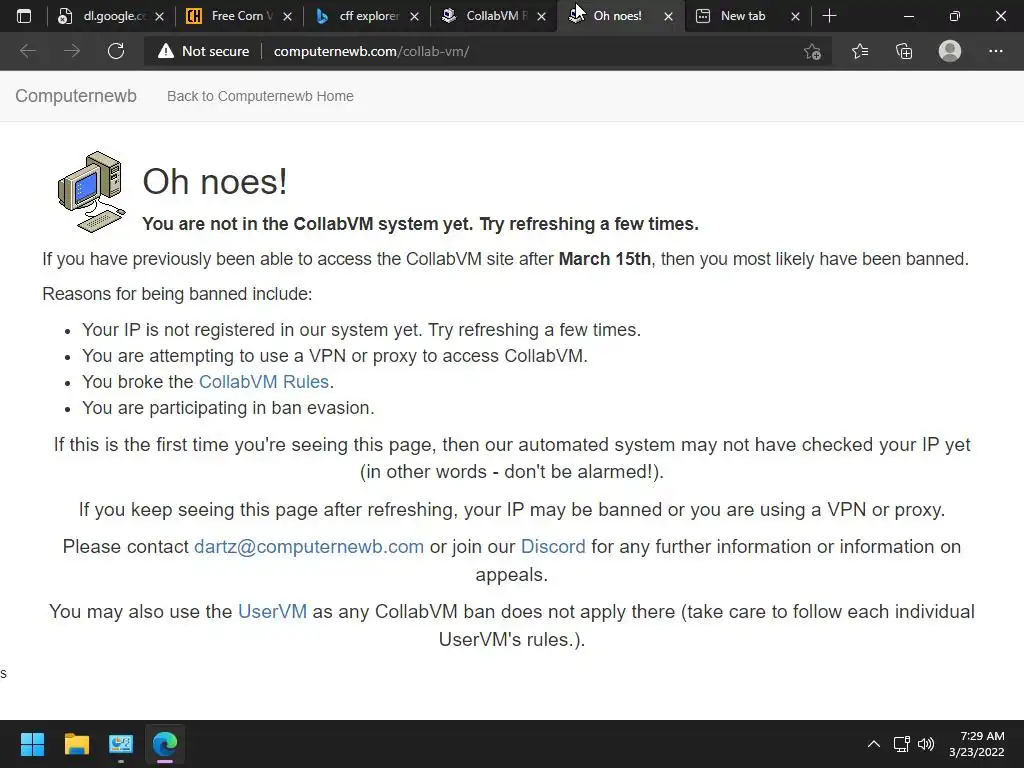Close the Free Com tab
The height and width of the screenshot is (768, 1024).
point(287,17)
